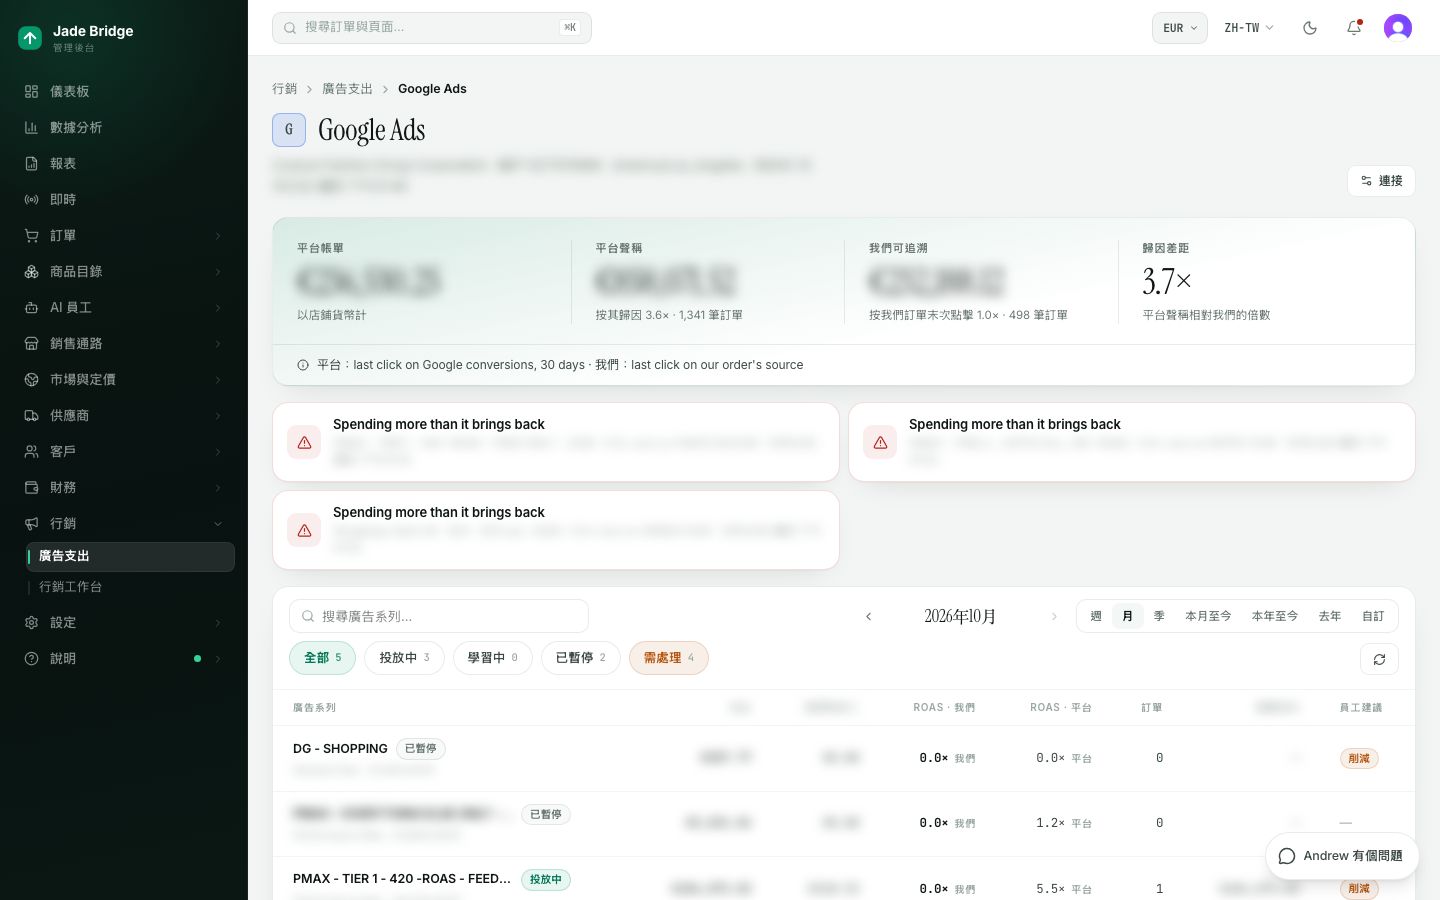The width and height of the screenshot is (1440, 900).
Task: Open 即時 realtime in sidebar
Action: tap(124, 199)
